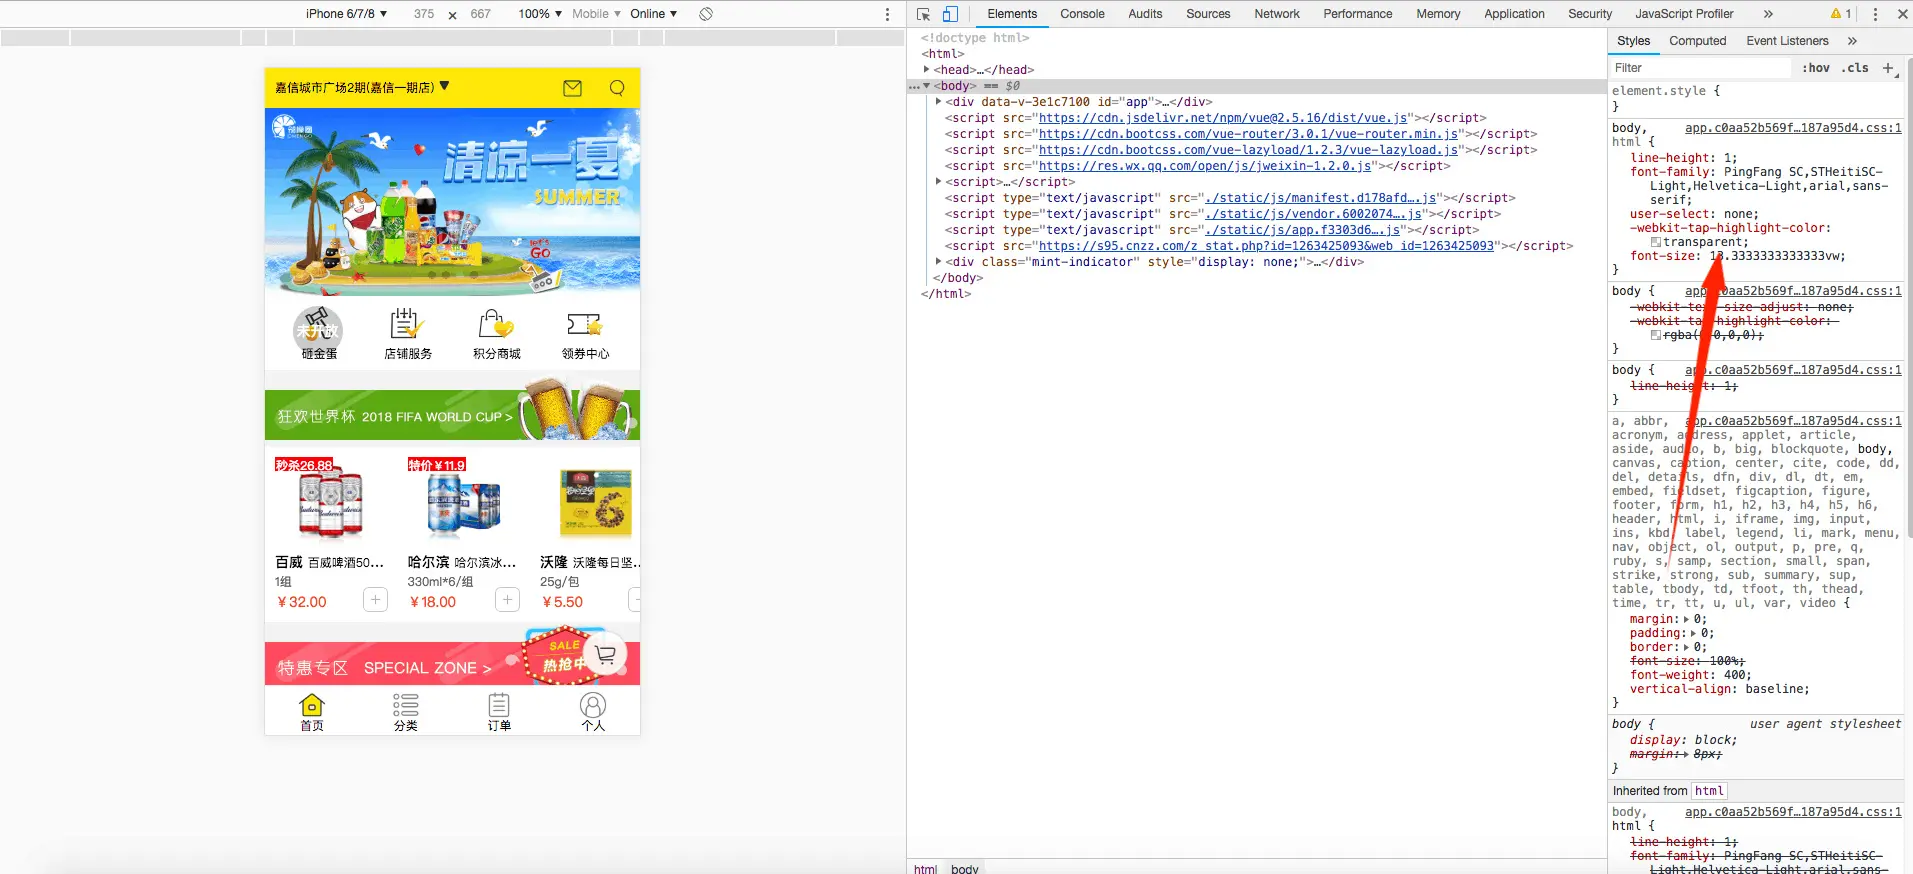Viewport: 1913px width, 874px height.
Task: Switch to the Network tab
Action: pos(1277,14)
